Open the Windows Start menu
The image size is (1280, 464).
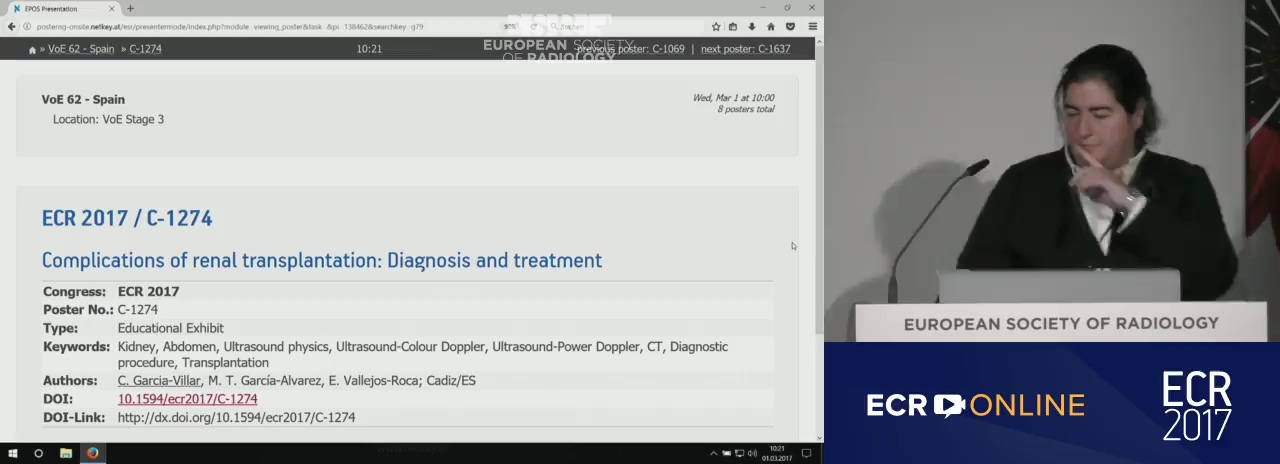(x=13, y=453)
